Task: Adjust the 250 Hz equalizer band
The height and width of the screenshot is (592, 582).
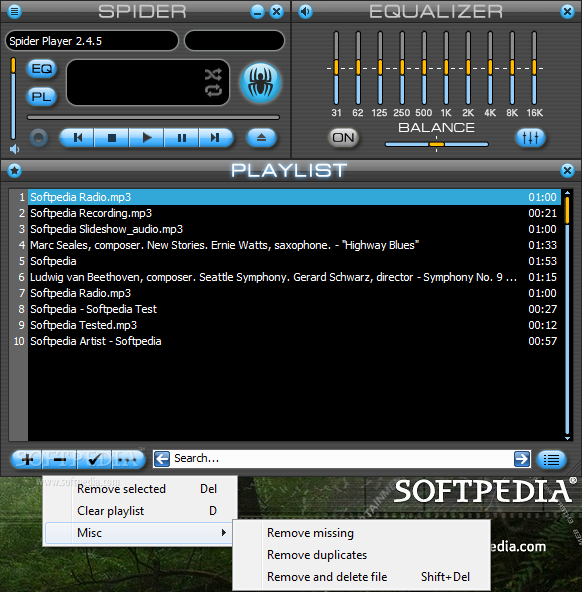Action: pos(402,68)
